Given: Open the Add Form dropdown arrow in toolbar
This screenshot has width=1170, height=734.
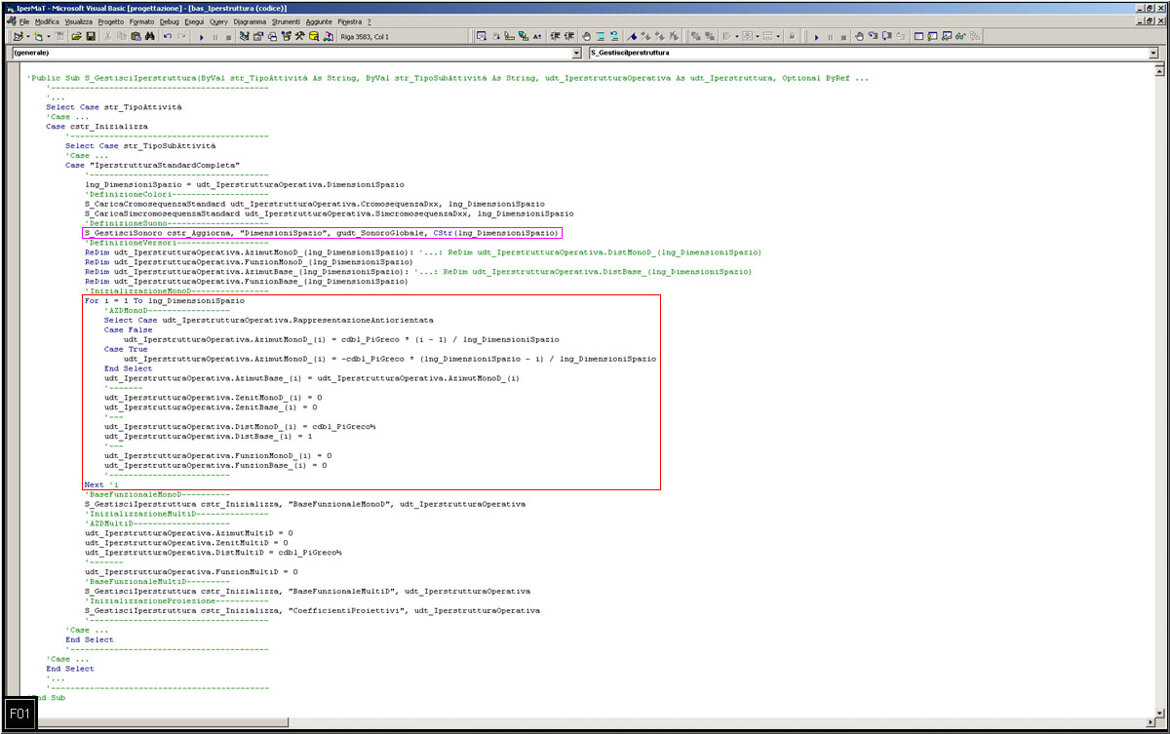Looking at the screenshot, I should [x=48, y=37].
